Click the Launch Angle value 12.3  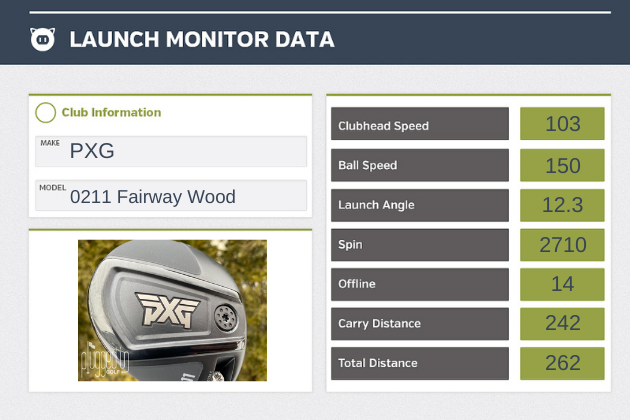pos(562,205)
